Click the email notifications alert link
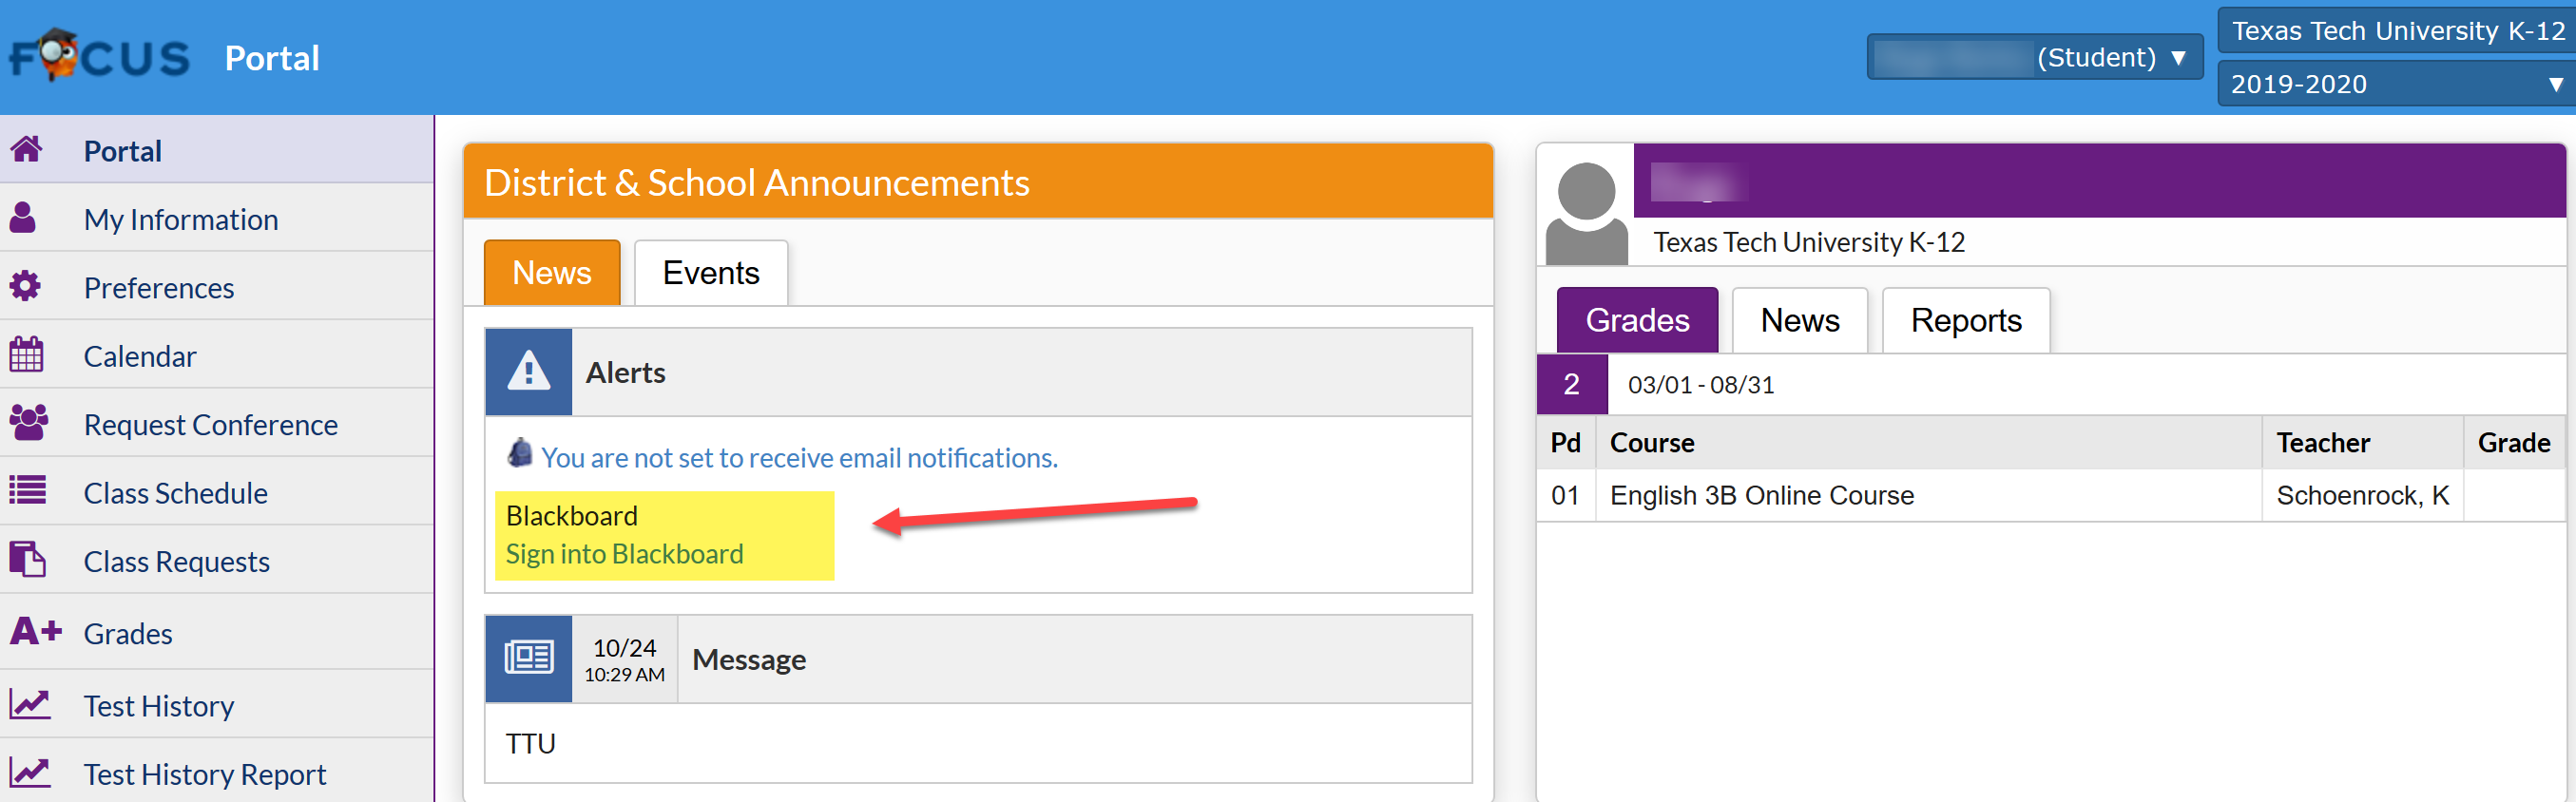The height and width of the screenshot is (802, 2576). pyautogui.click(x=799, y=457)
